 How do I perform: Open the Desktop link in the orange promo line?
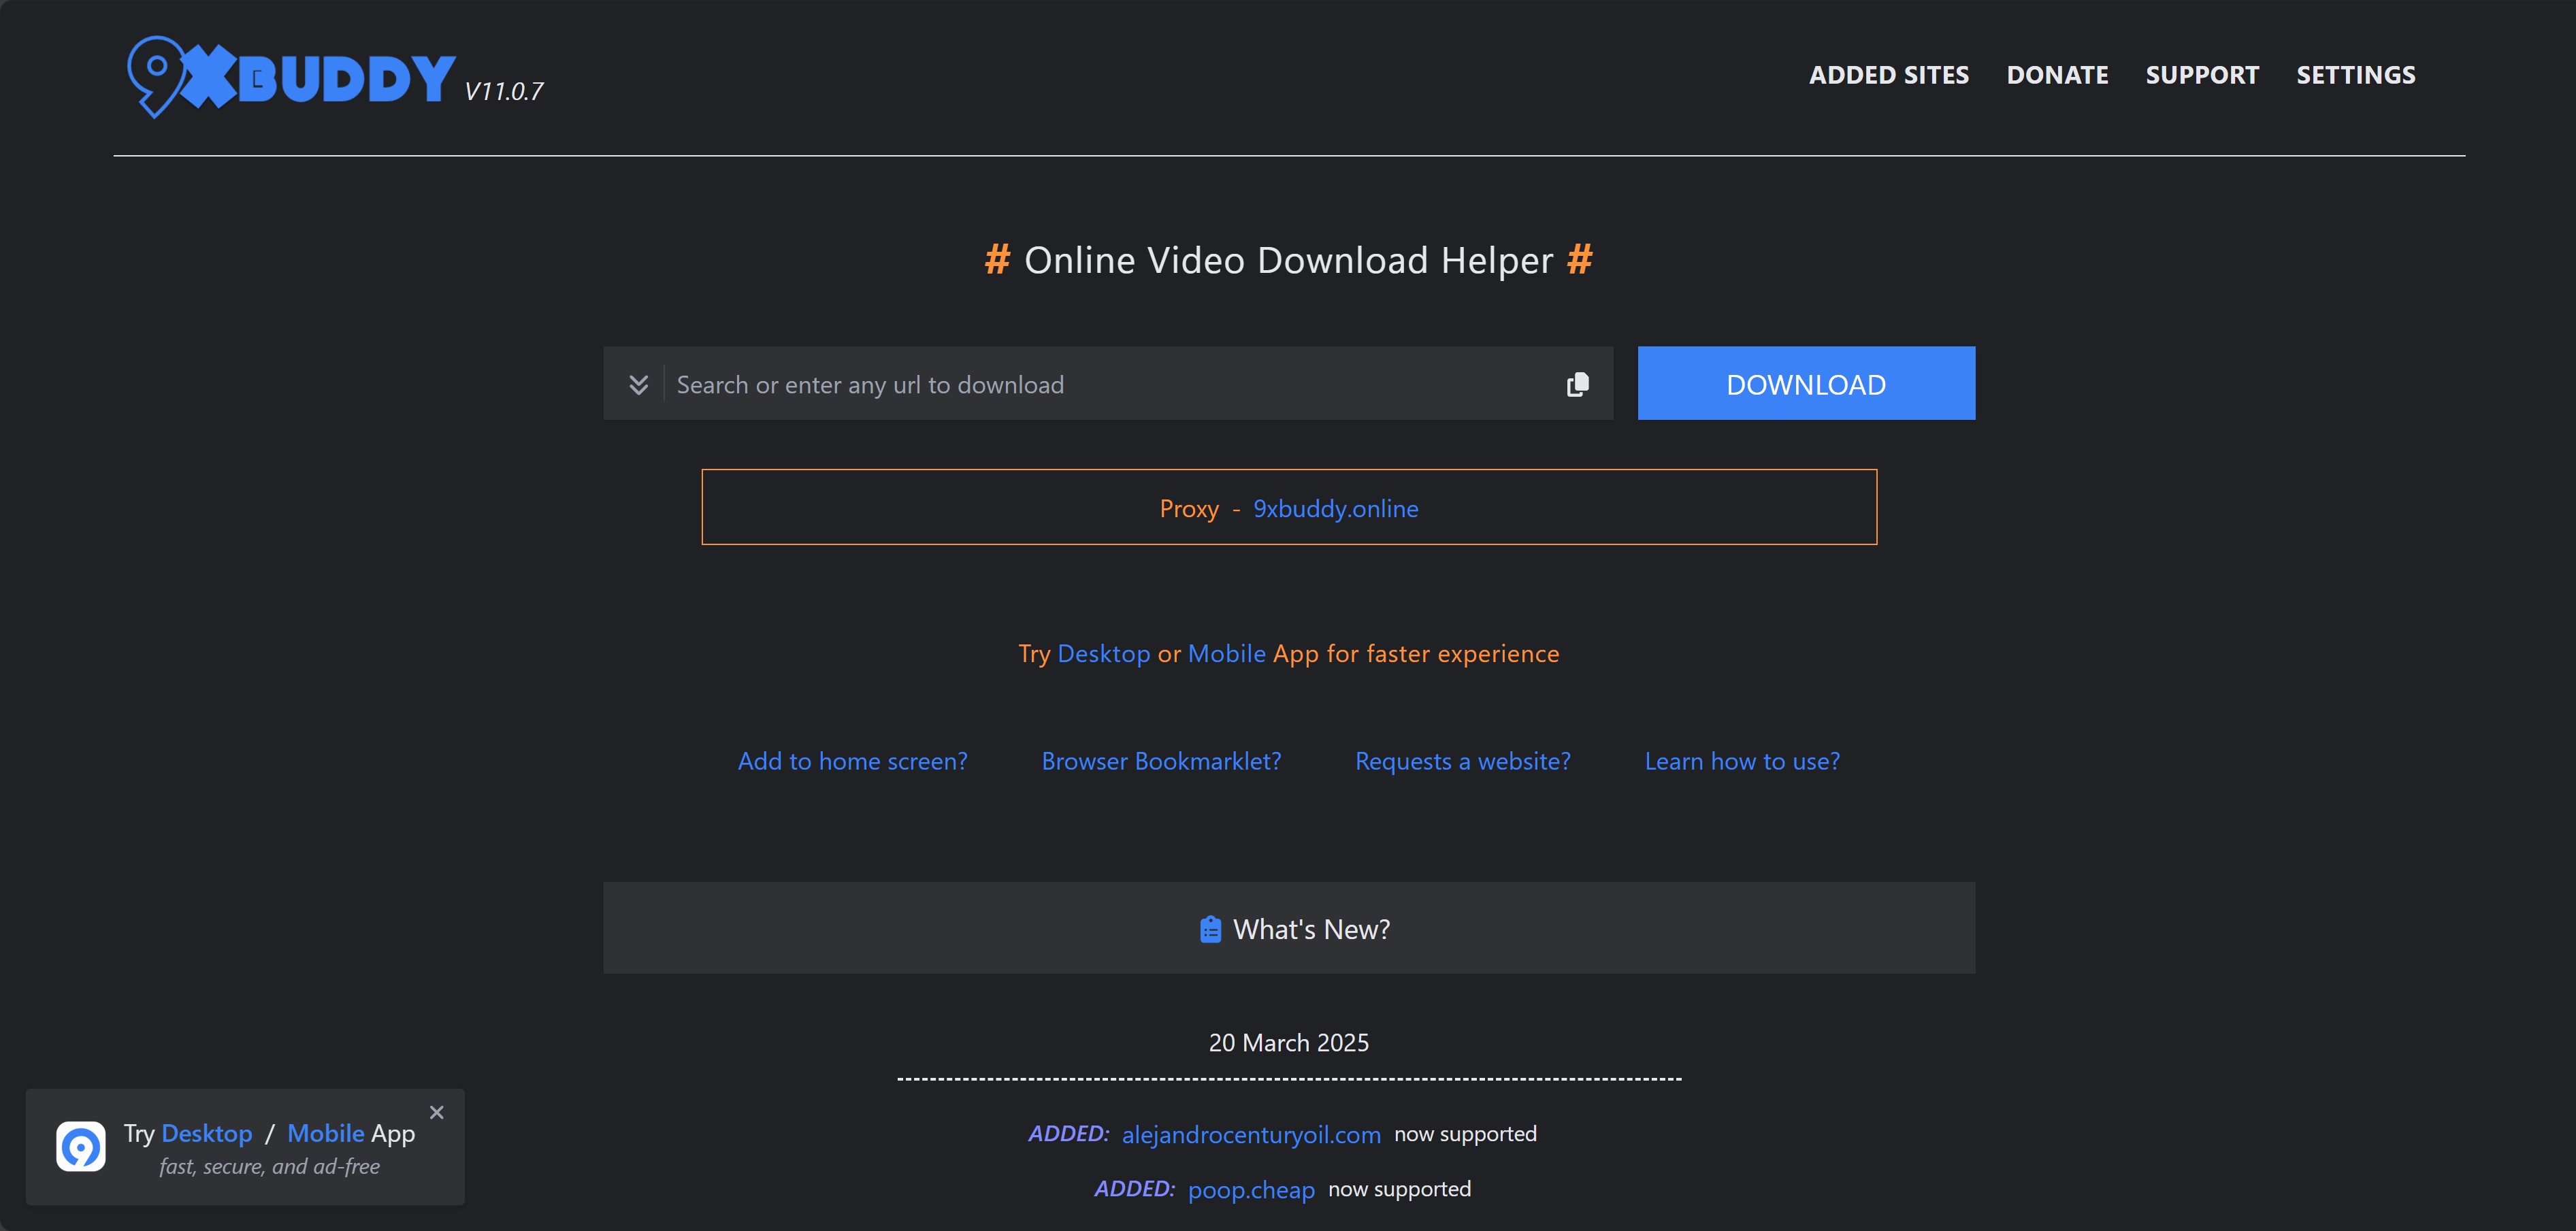click(x=1103, y=654)
